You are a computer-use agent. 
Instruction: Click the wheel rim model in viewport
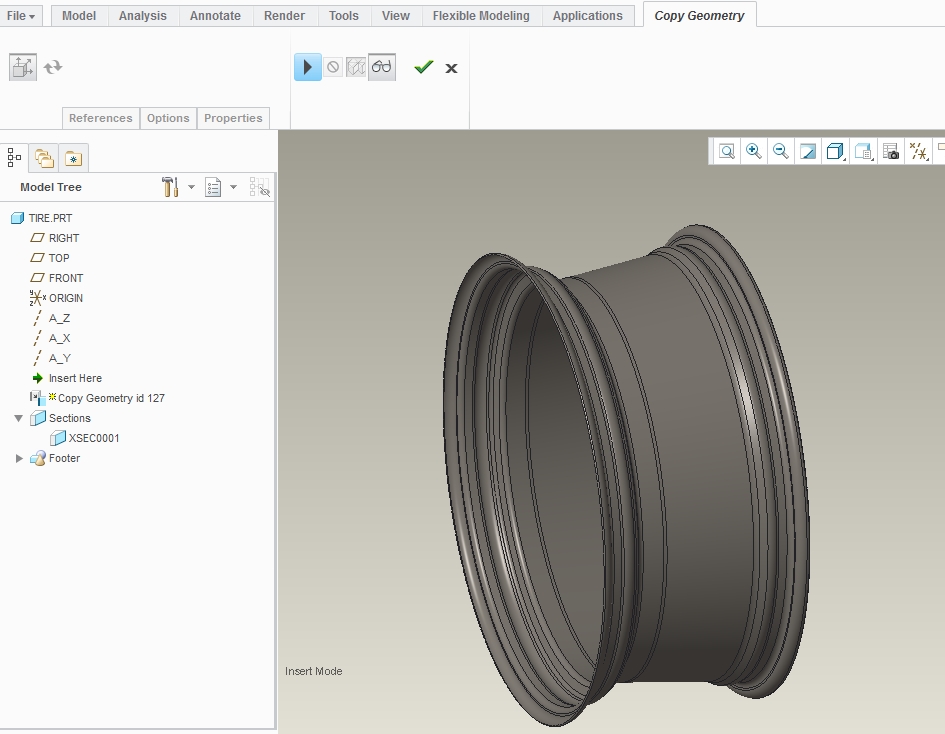click(x=627, y=475)
